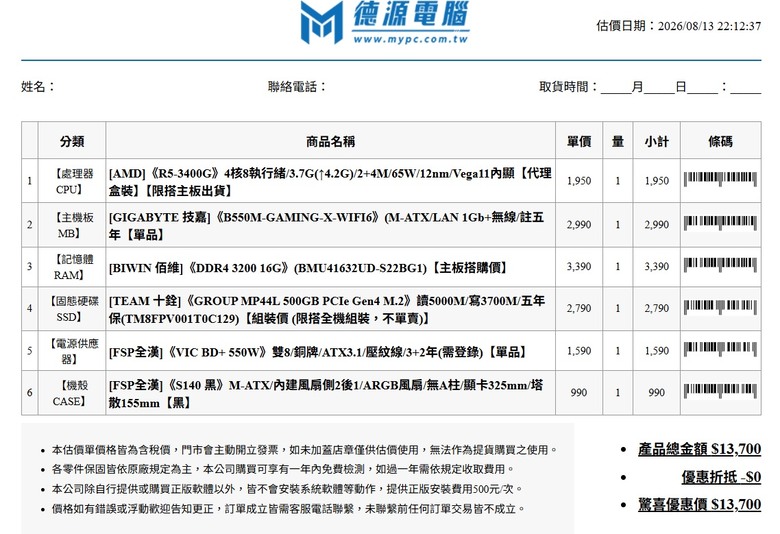This screenshot has width=780, height=534.
Task: Click the note about 價格如有錯誤或浮動
Action: [x=289, y=509]
